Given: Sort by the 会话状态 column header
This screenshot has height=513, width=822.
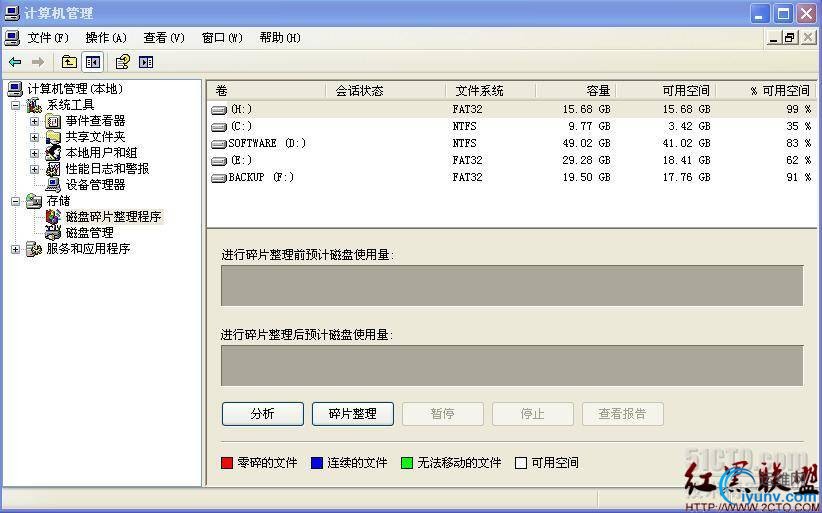Looking at the screenshot, I should coord(387,91).
